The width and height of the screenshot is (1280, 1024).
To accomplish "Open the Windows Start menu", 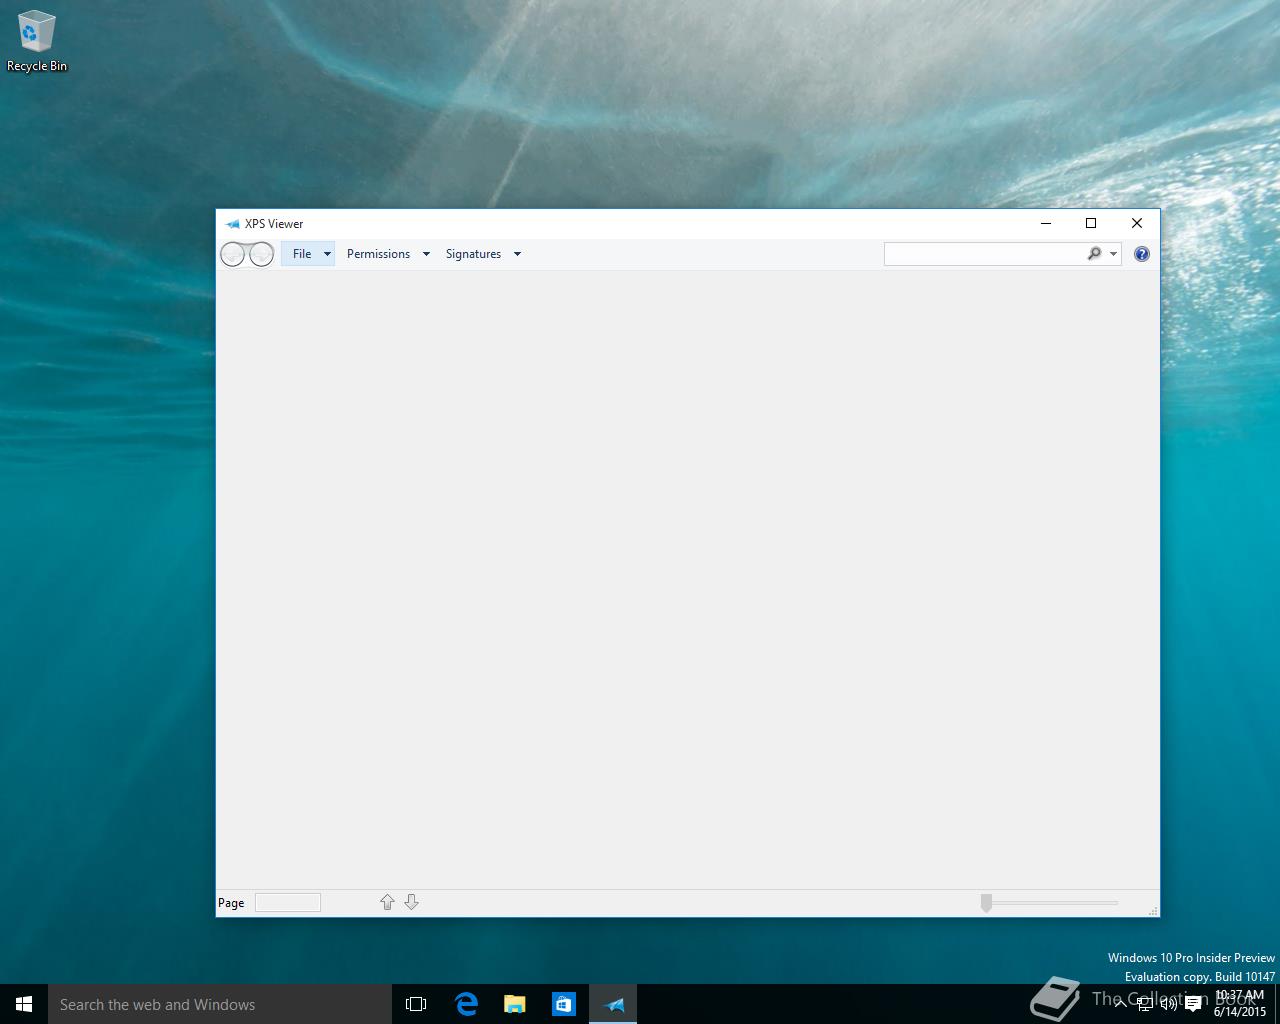I will point(24,1004).
